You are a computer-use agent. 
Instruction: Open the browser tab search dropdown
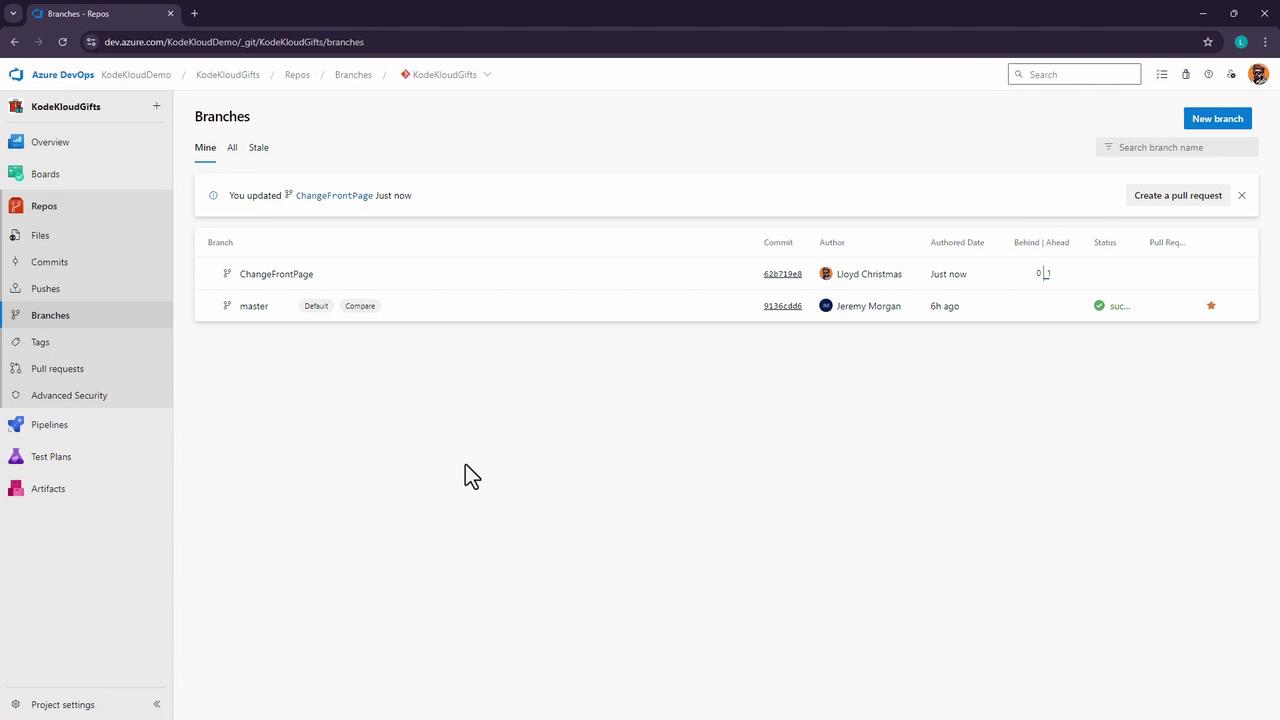click(13, 13)
